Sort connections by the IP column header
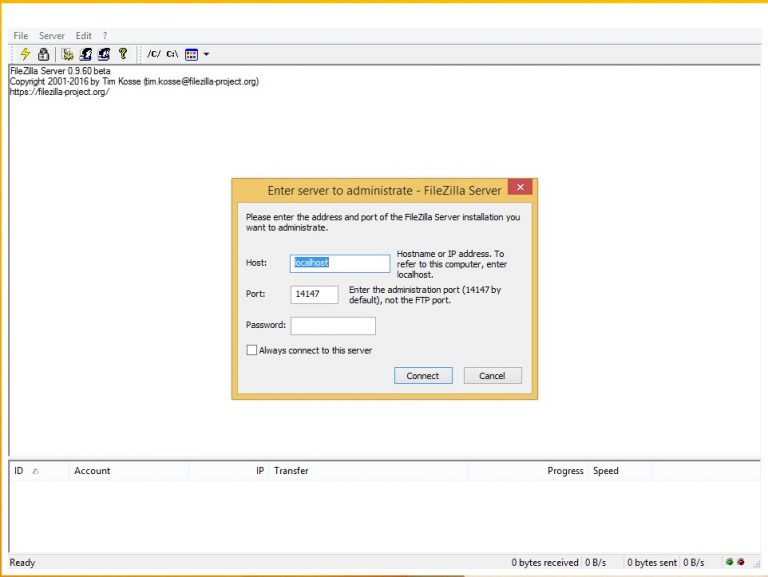 [229, 471]
